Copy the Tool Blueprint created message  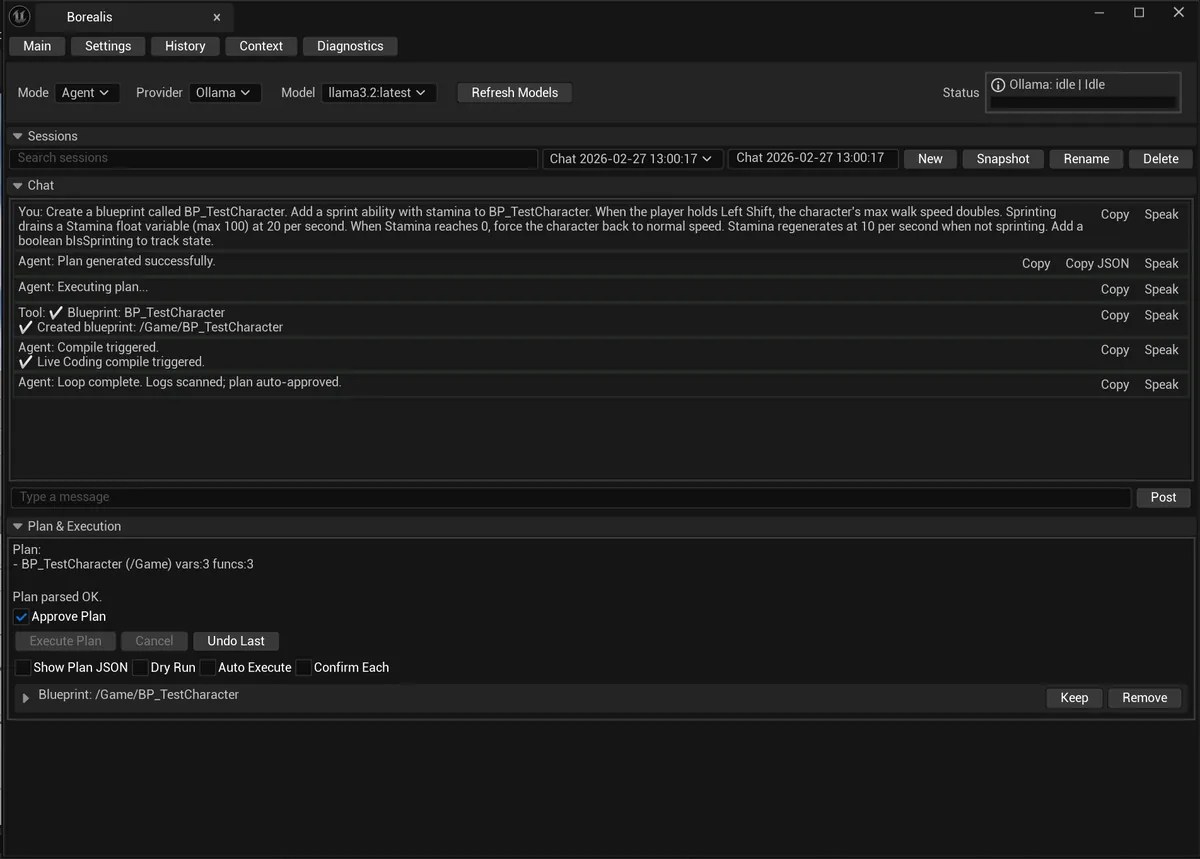(1115, 315)
